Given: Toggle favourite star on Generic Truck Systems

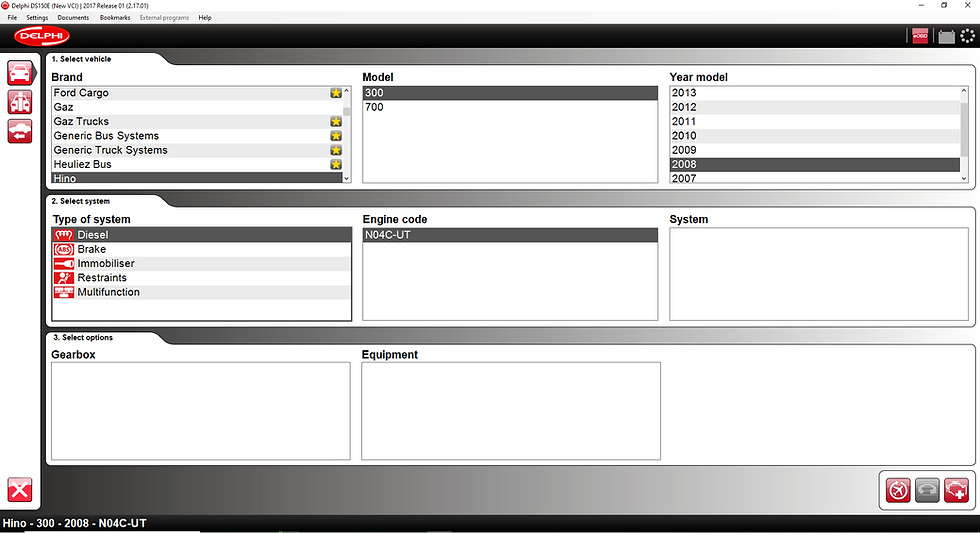Looking at the screenshot, I should pyautogui.click(x=336, y=151).
